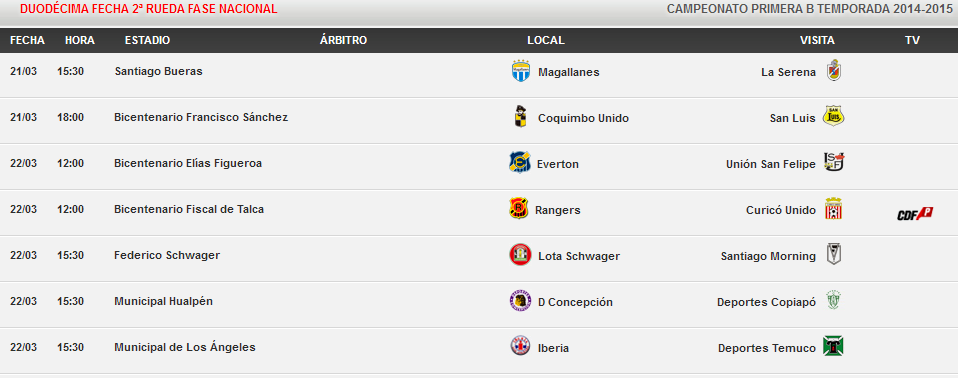The image size is (958, 378).
Task: Click the Deportes Temuco green T badge
Action: click(x=833, y=346)
